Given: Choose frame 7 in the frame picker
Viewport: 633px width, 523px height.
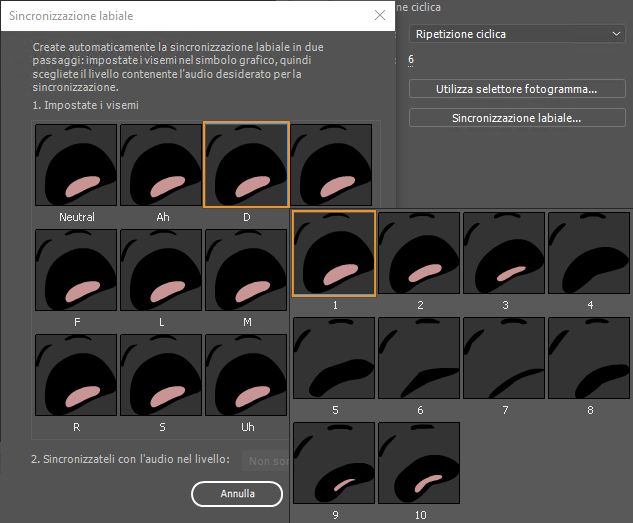Looking at the screenshot, I should point(504,358).
